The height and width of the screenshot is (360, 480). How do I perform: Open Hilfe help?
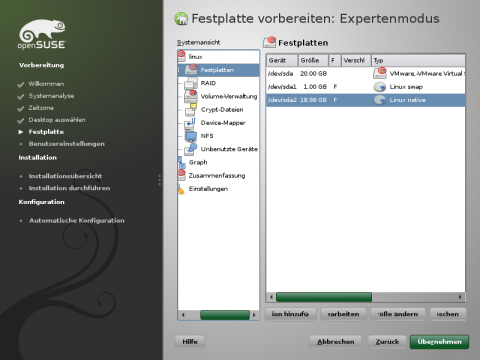pyautogui.click(x=190, y=342)
